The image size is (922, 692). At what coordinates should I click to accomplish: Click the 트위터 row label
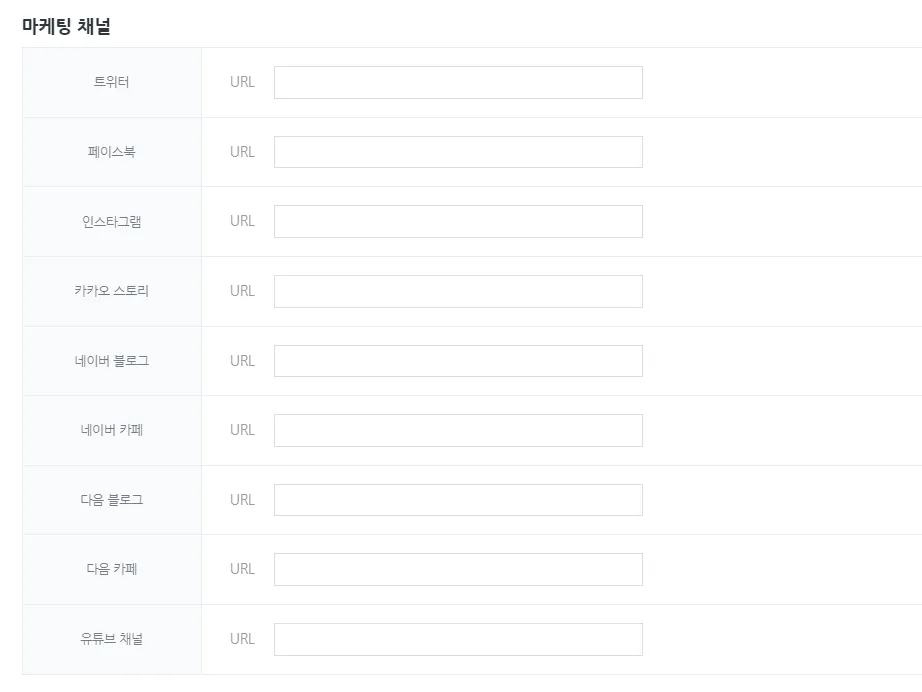coord(111,82)
